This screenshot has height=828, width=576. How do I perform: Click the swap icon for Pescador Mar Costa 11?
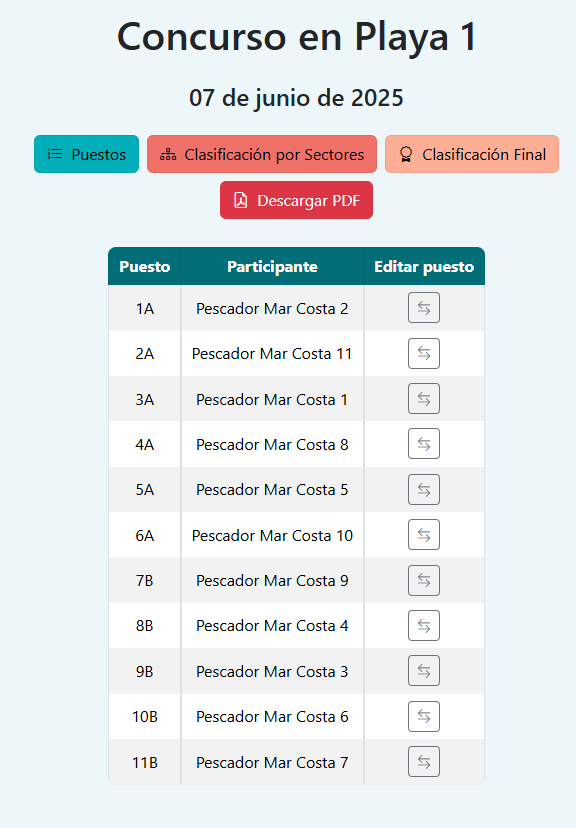click(423, 353)
